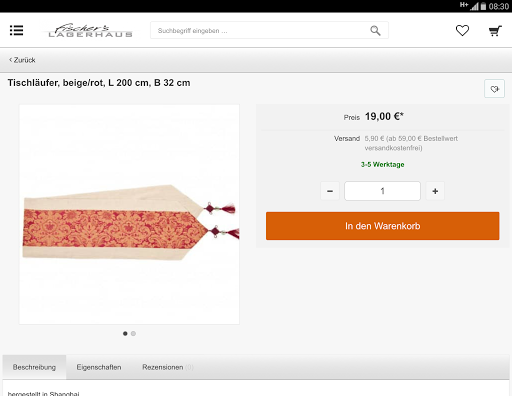Image resolution: width=512 pixels, height=396 pixels.
Task: Open the wishlist heart in header
Action: (462, 31)
